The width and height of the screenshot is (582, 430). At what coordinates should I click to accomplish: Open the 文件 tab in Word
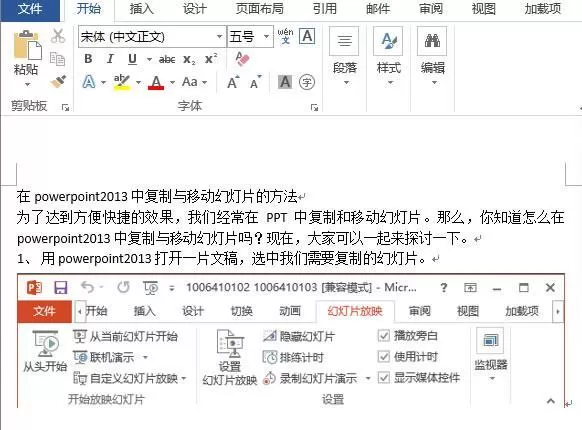(30, 9)
